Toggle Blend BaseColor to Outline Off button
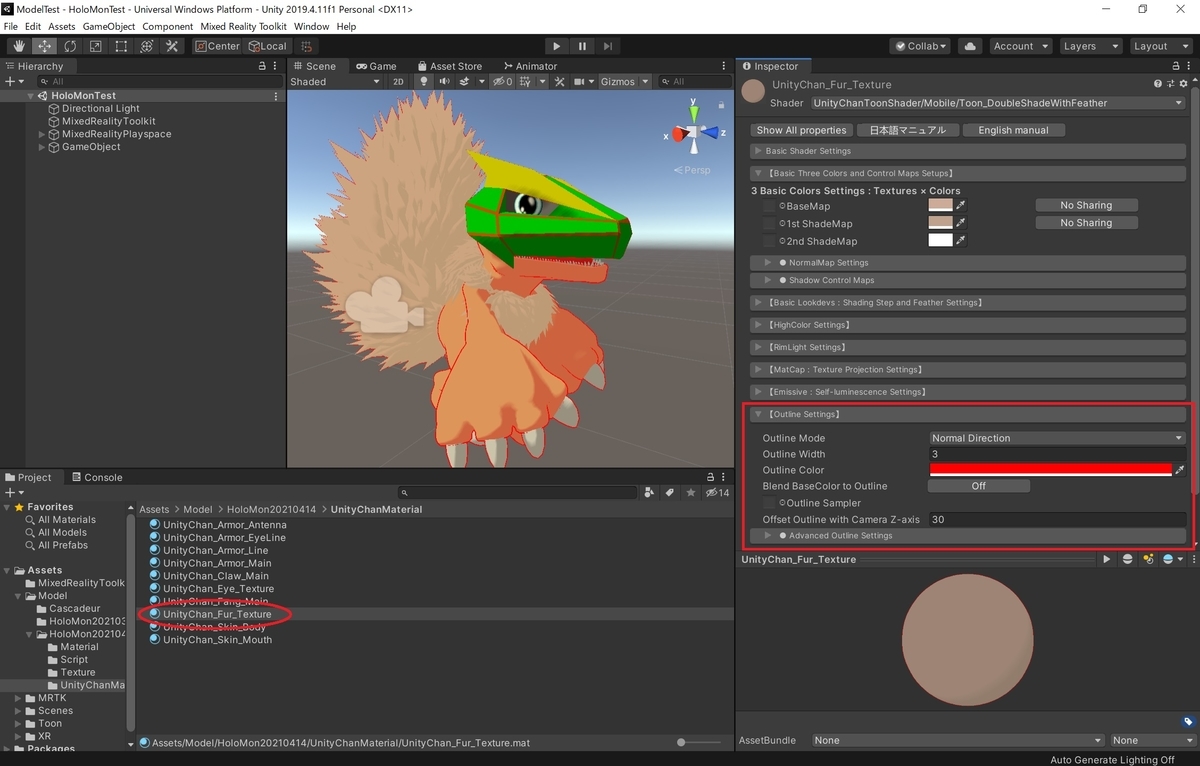 coord(978,486)
